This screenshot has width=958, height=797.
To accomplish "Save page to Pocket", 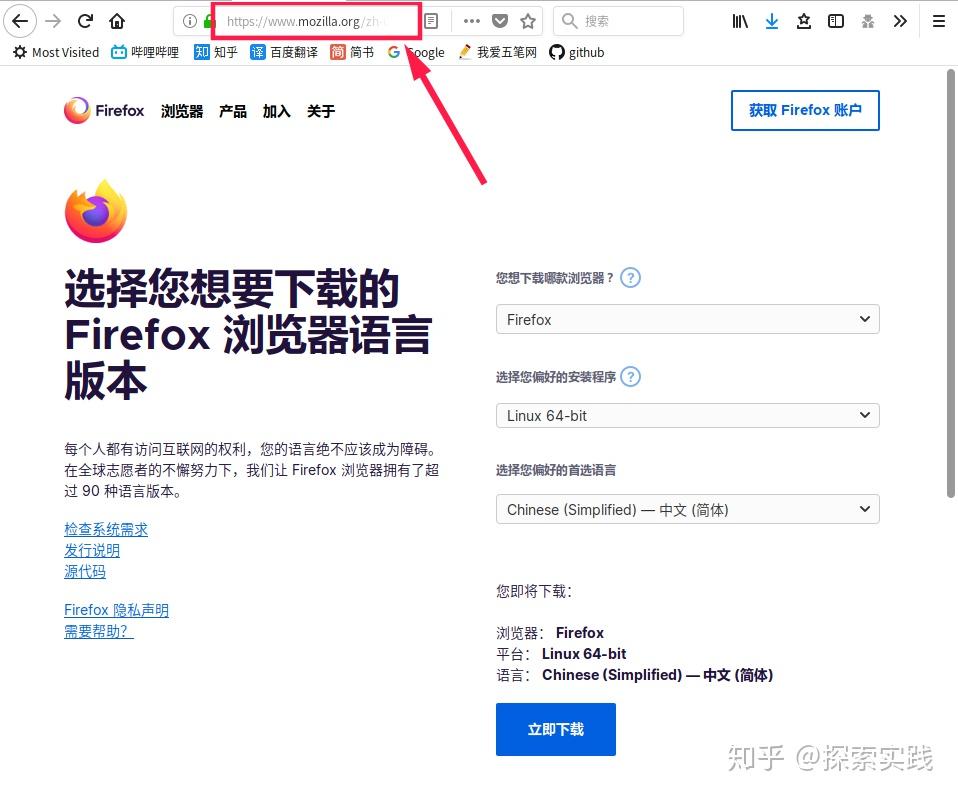I will [x=500, y=21].
